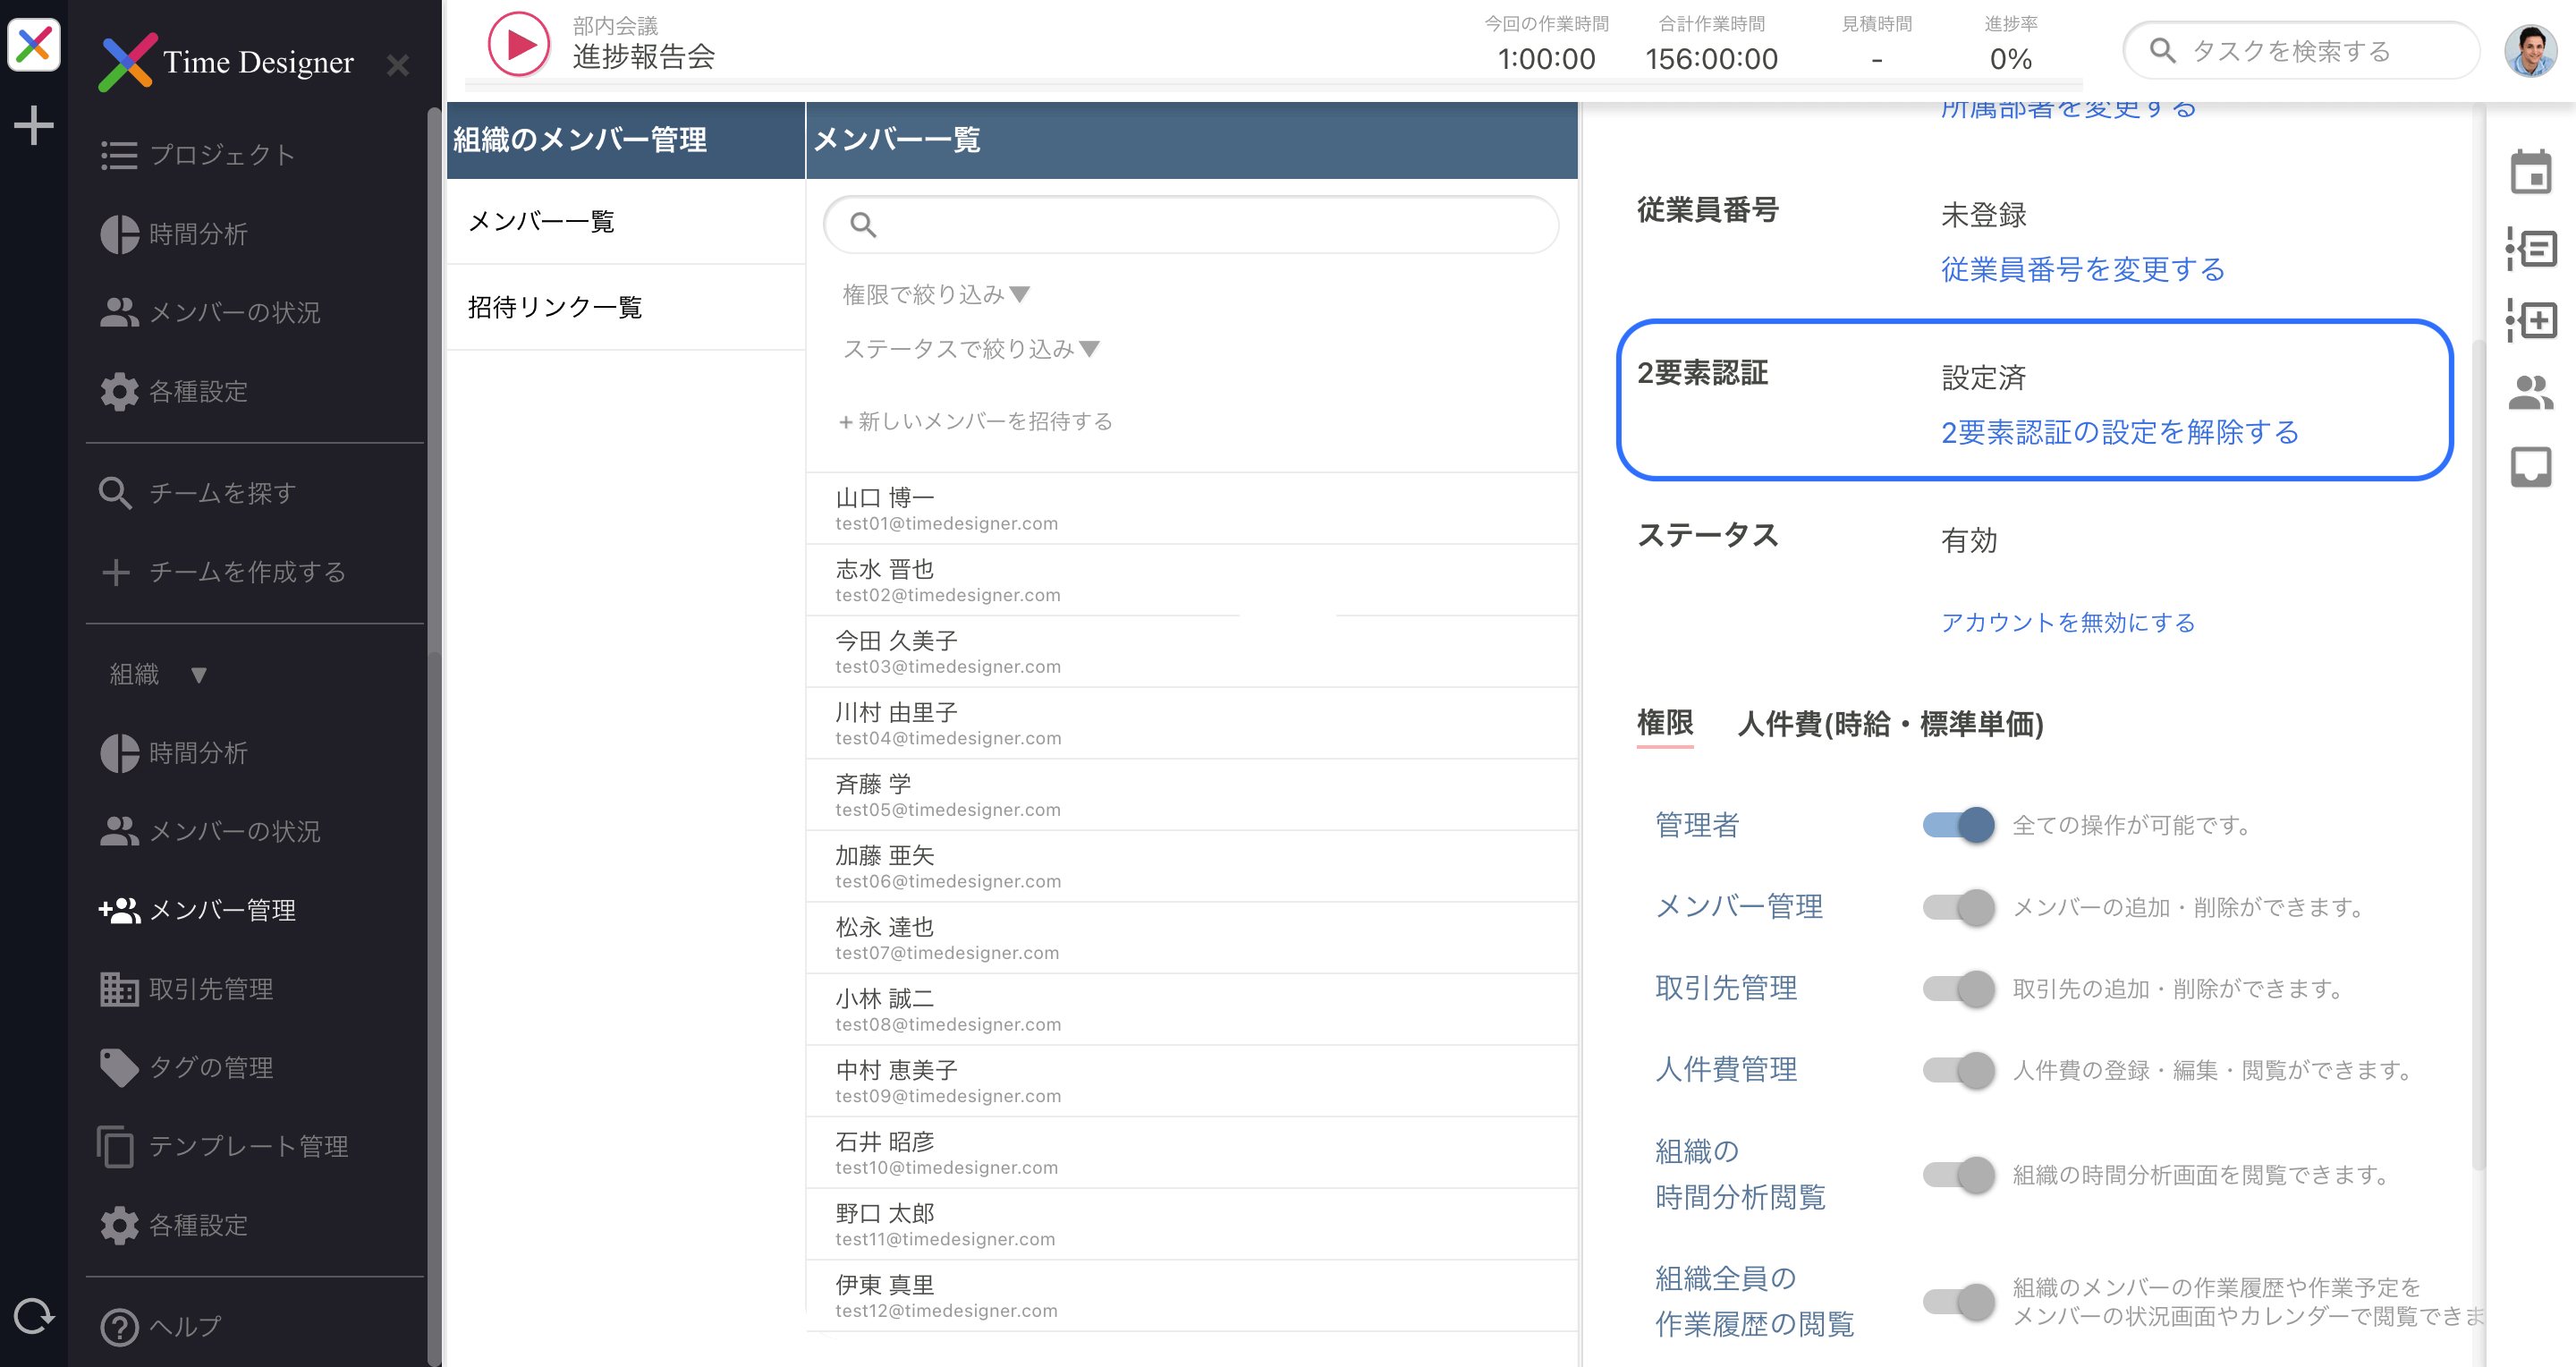Open タグの管理 in the sidebar

coord(210,1067)
